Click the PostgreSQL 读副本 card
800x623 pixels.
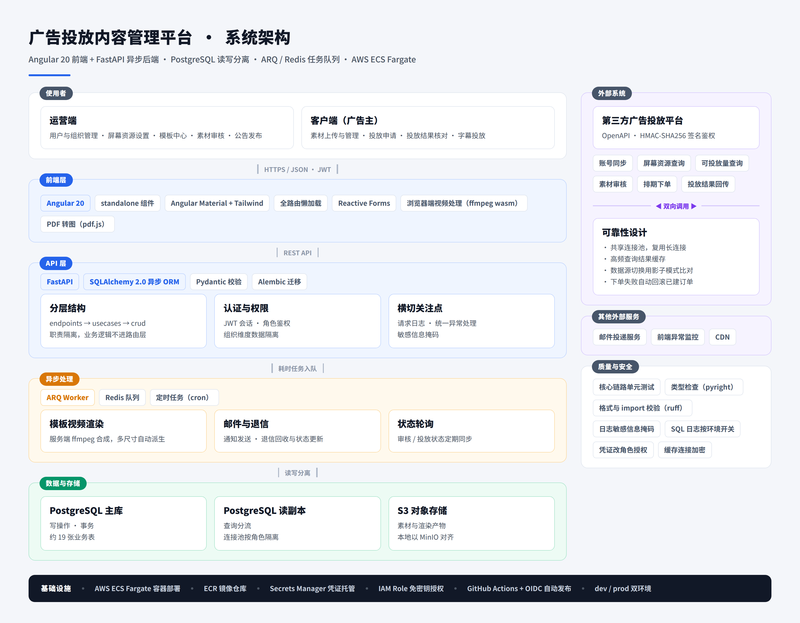[x=297, y=524]
